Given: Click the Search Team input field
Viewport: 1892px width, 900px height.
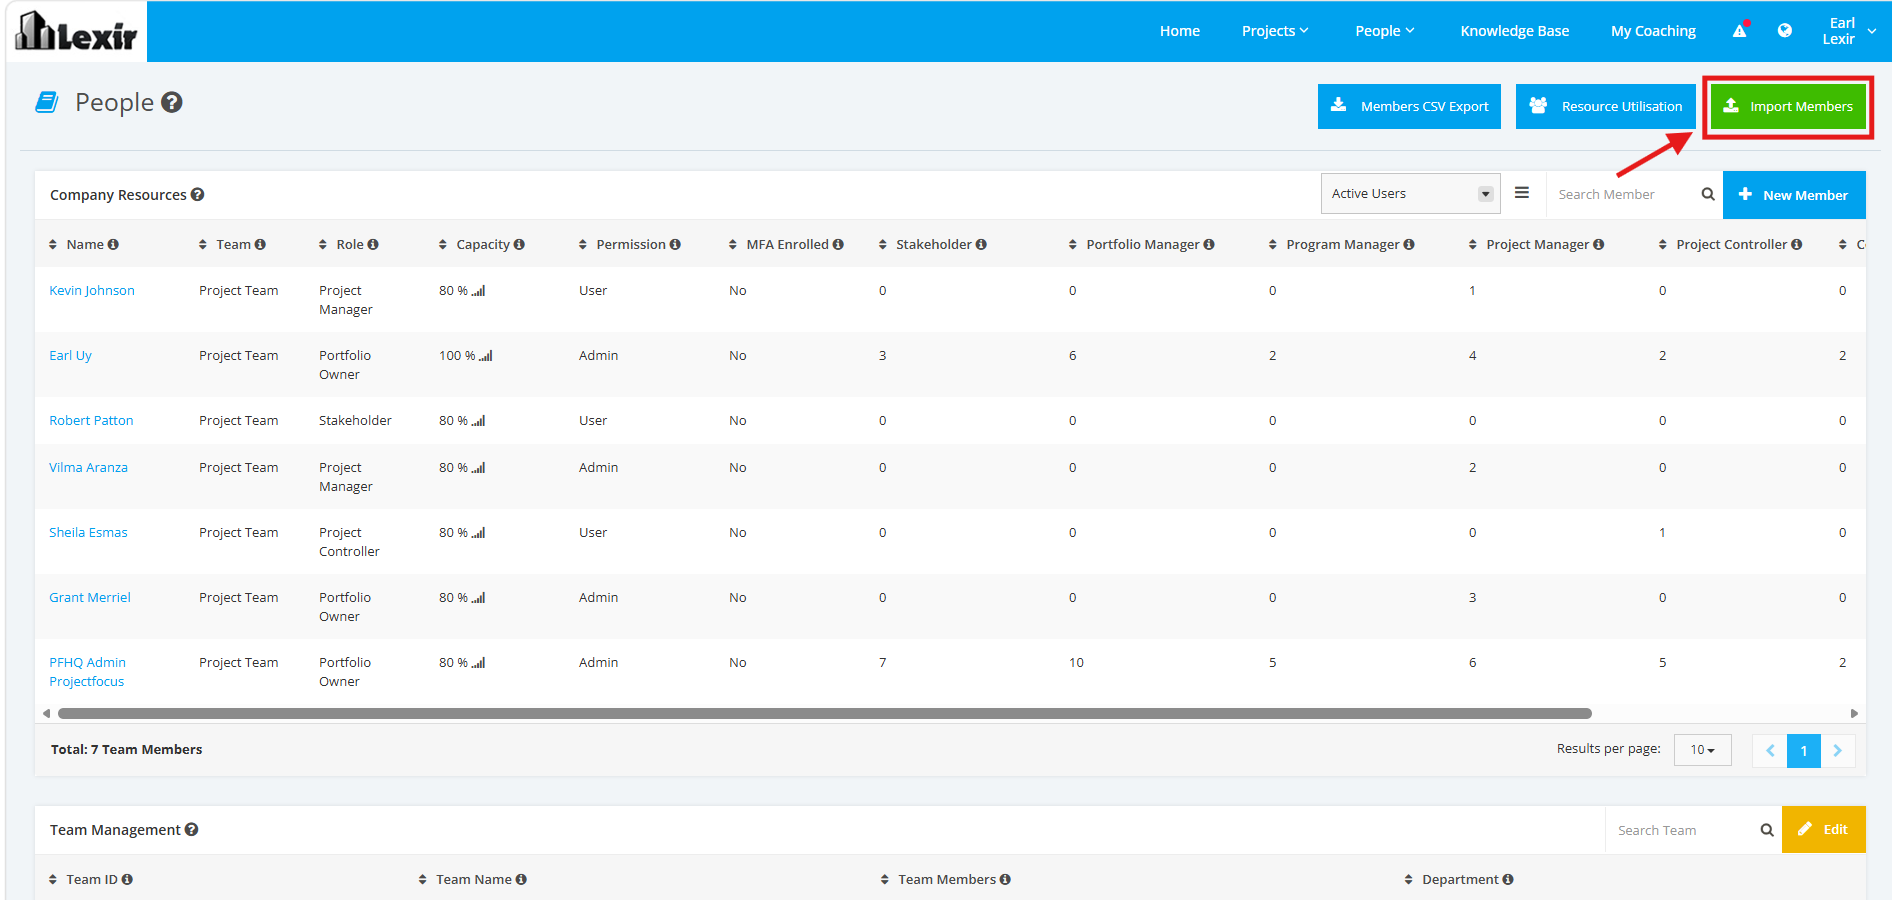Looking at the screenshot, I should pyautogui.click(x=1682, y=830).
